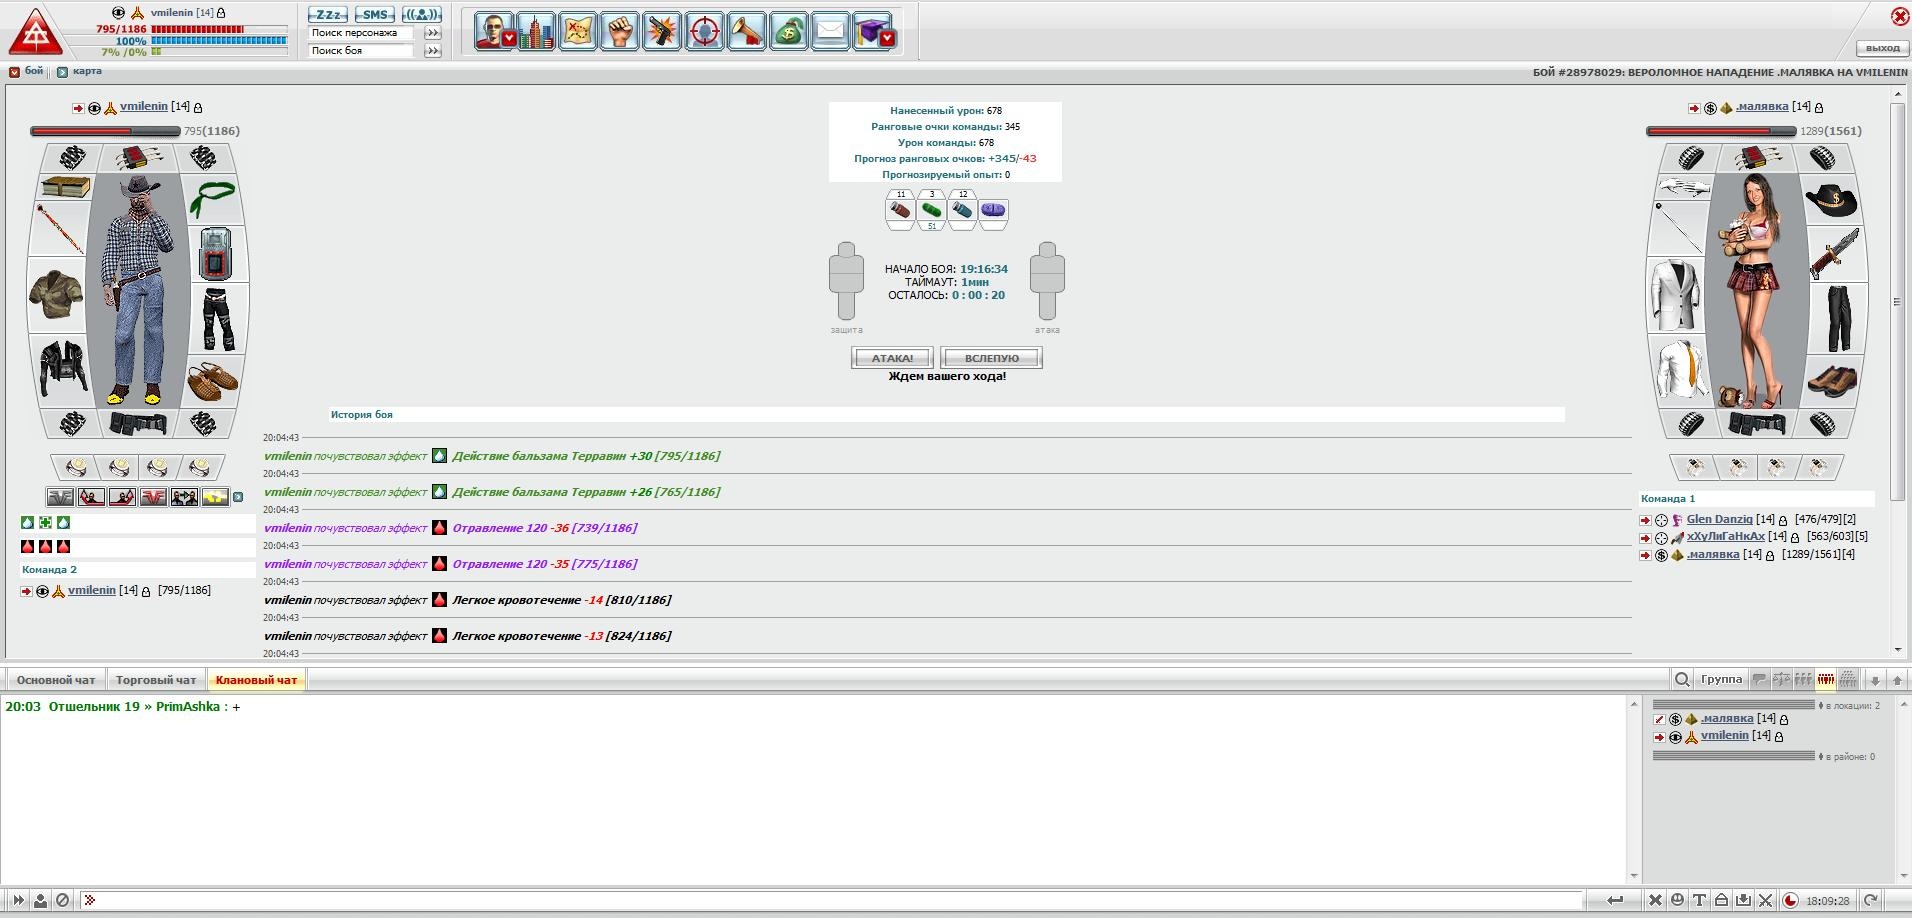Click the АТАКА! button

[892, 358]
